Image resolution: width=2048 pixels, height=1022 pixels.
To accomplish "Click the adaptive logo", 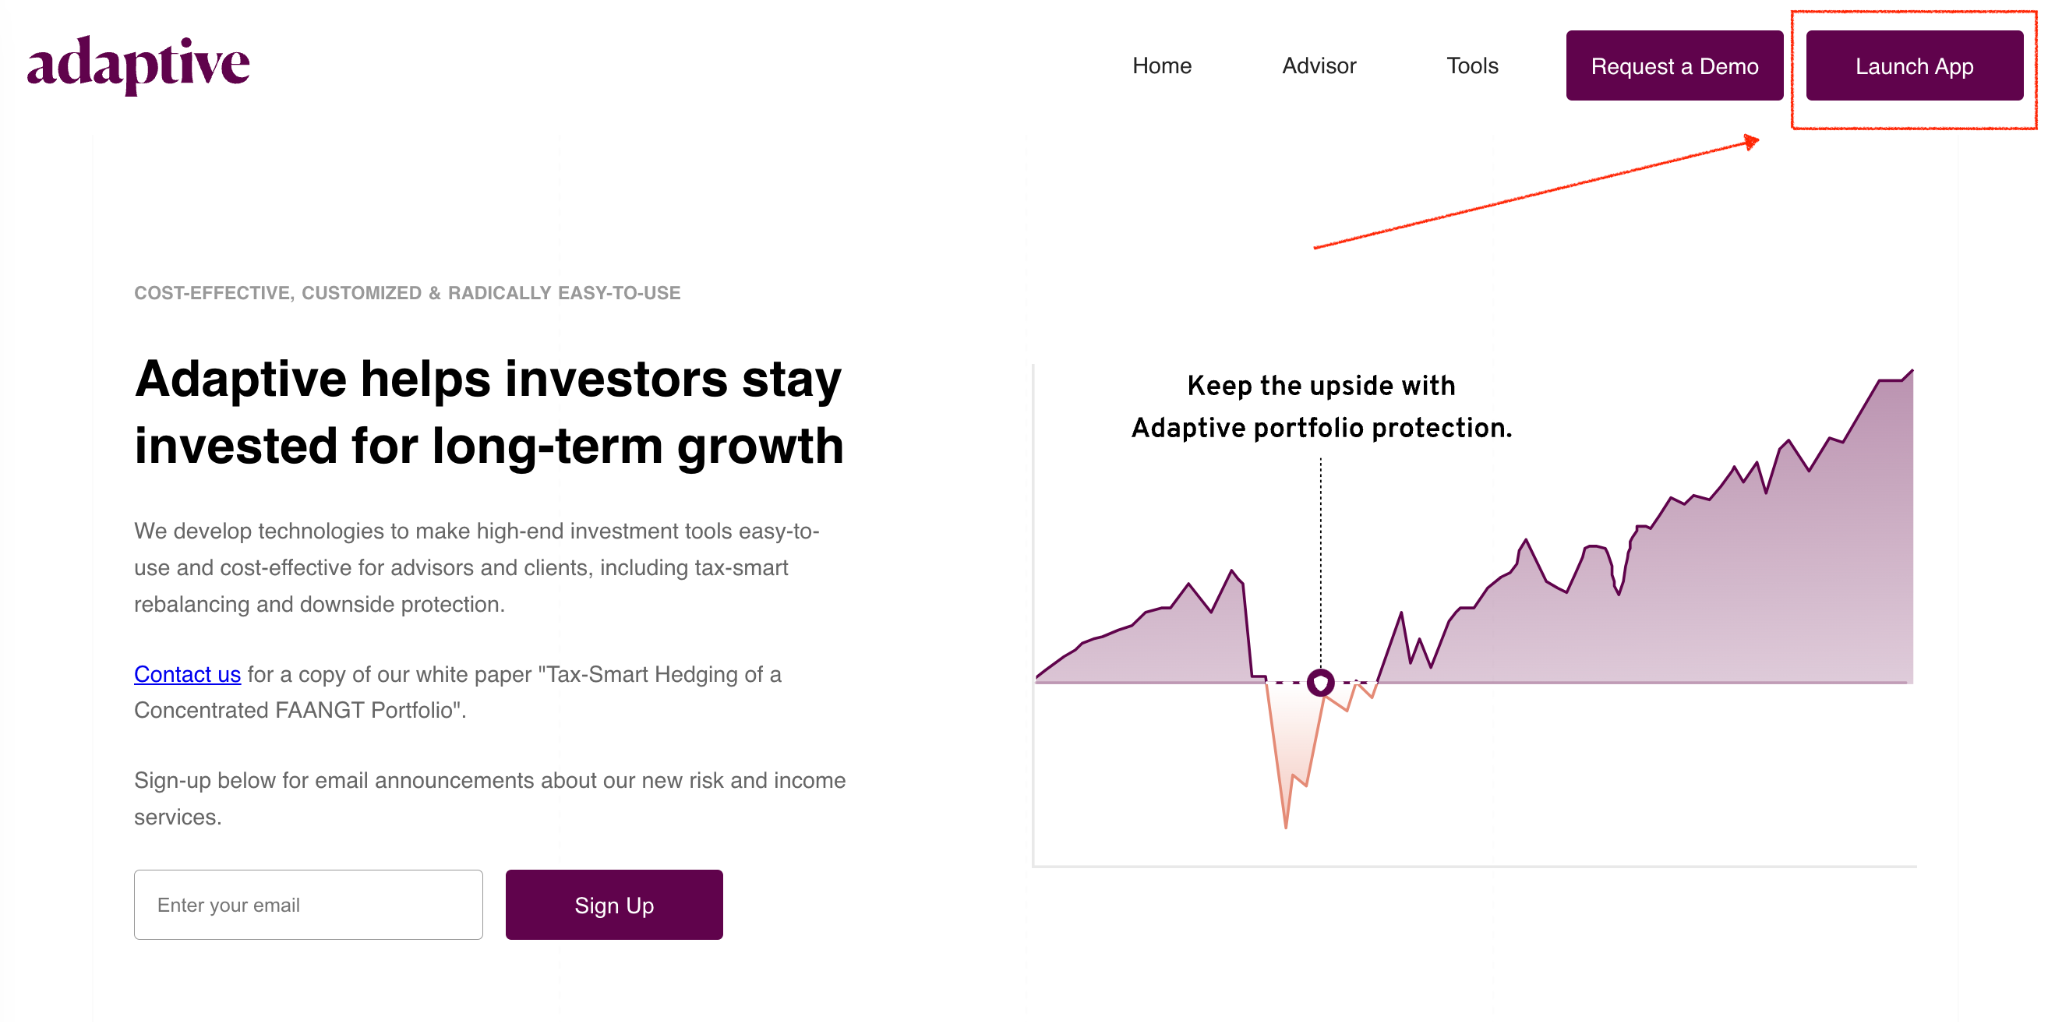I will [x=138, y=65].
